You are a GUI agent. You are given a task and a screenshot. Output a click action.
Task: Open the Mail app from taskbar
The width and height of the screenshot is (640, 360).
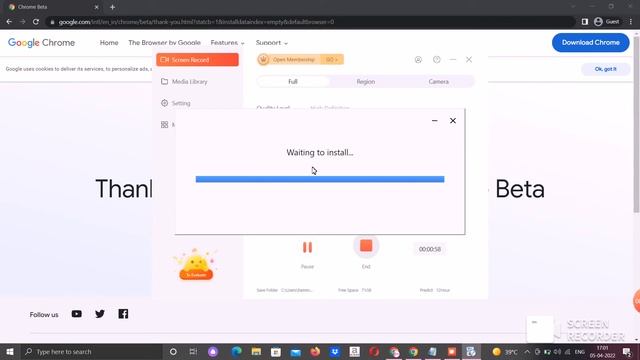click(296, 351)
